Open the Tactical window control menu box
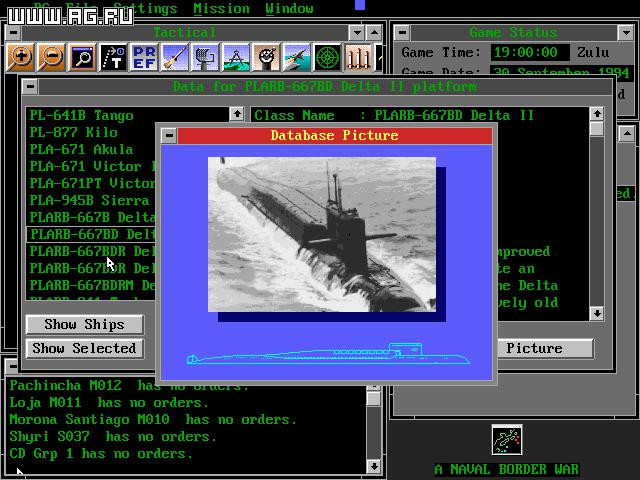This screenshot has width=640, height=480. pos(13,32)
